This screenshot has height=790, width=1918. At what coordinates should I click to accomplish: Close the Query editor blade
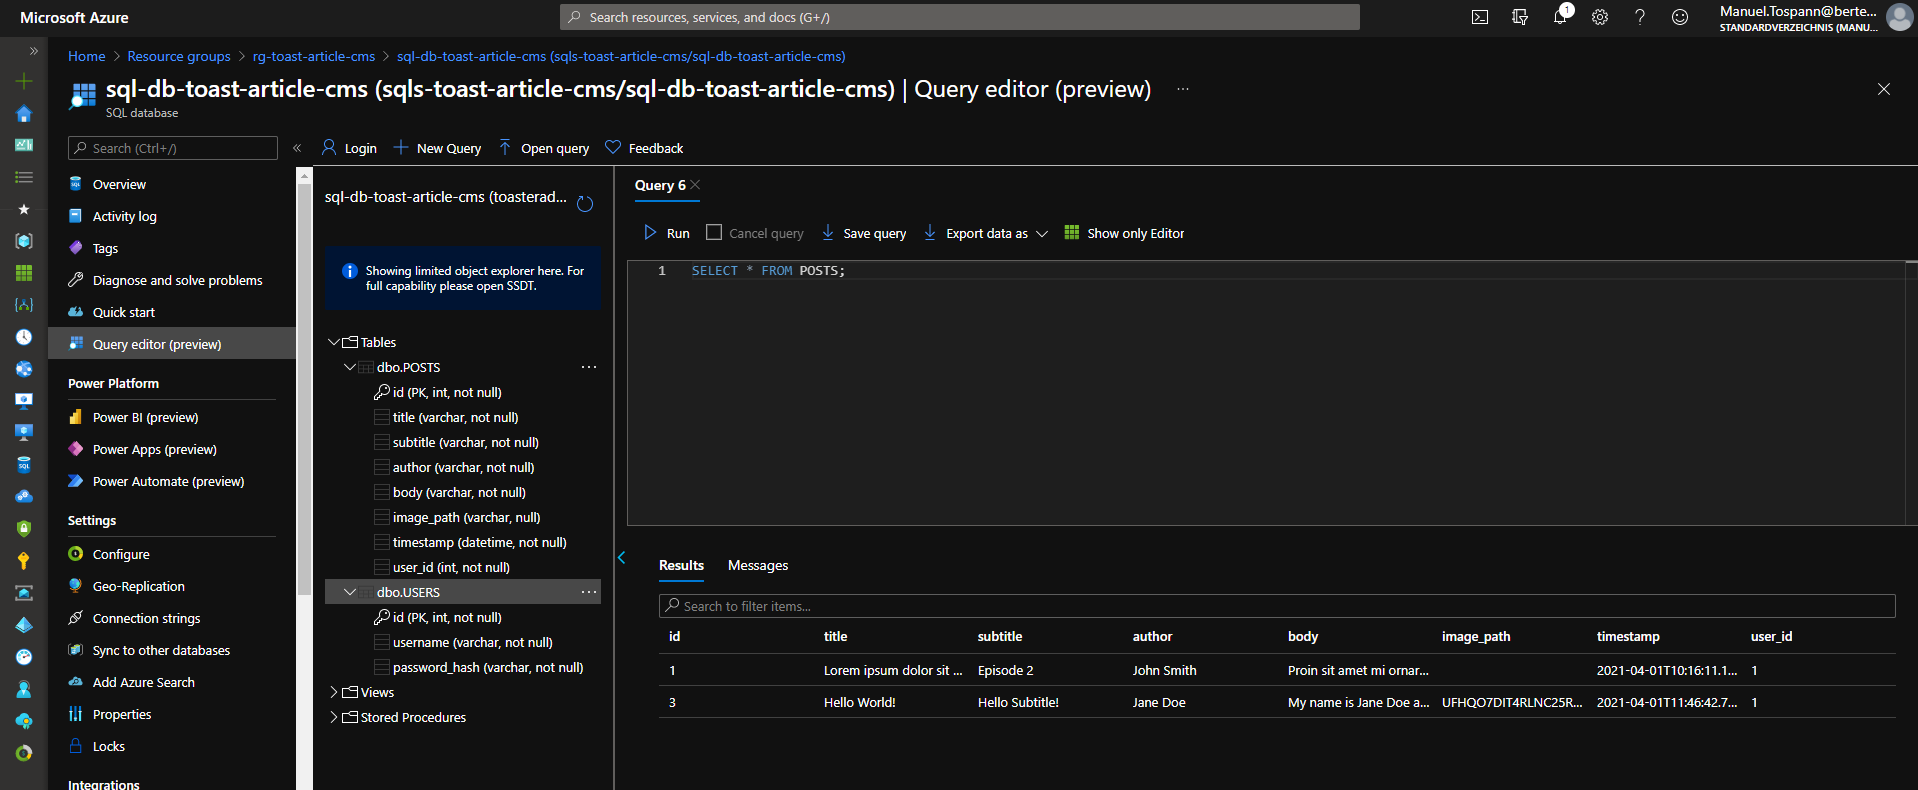point(1884,89)
